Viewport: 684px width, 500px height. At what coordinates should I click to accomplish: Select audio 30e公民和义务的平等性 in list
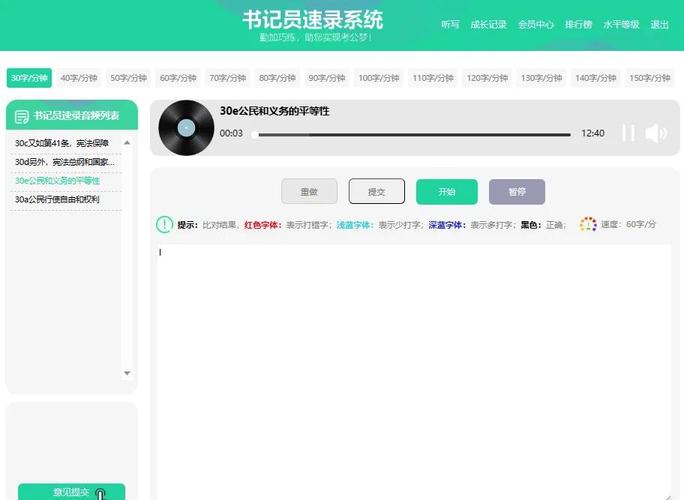[x=58, y=181]
